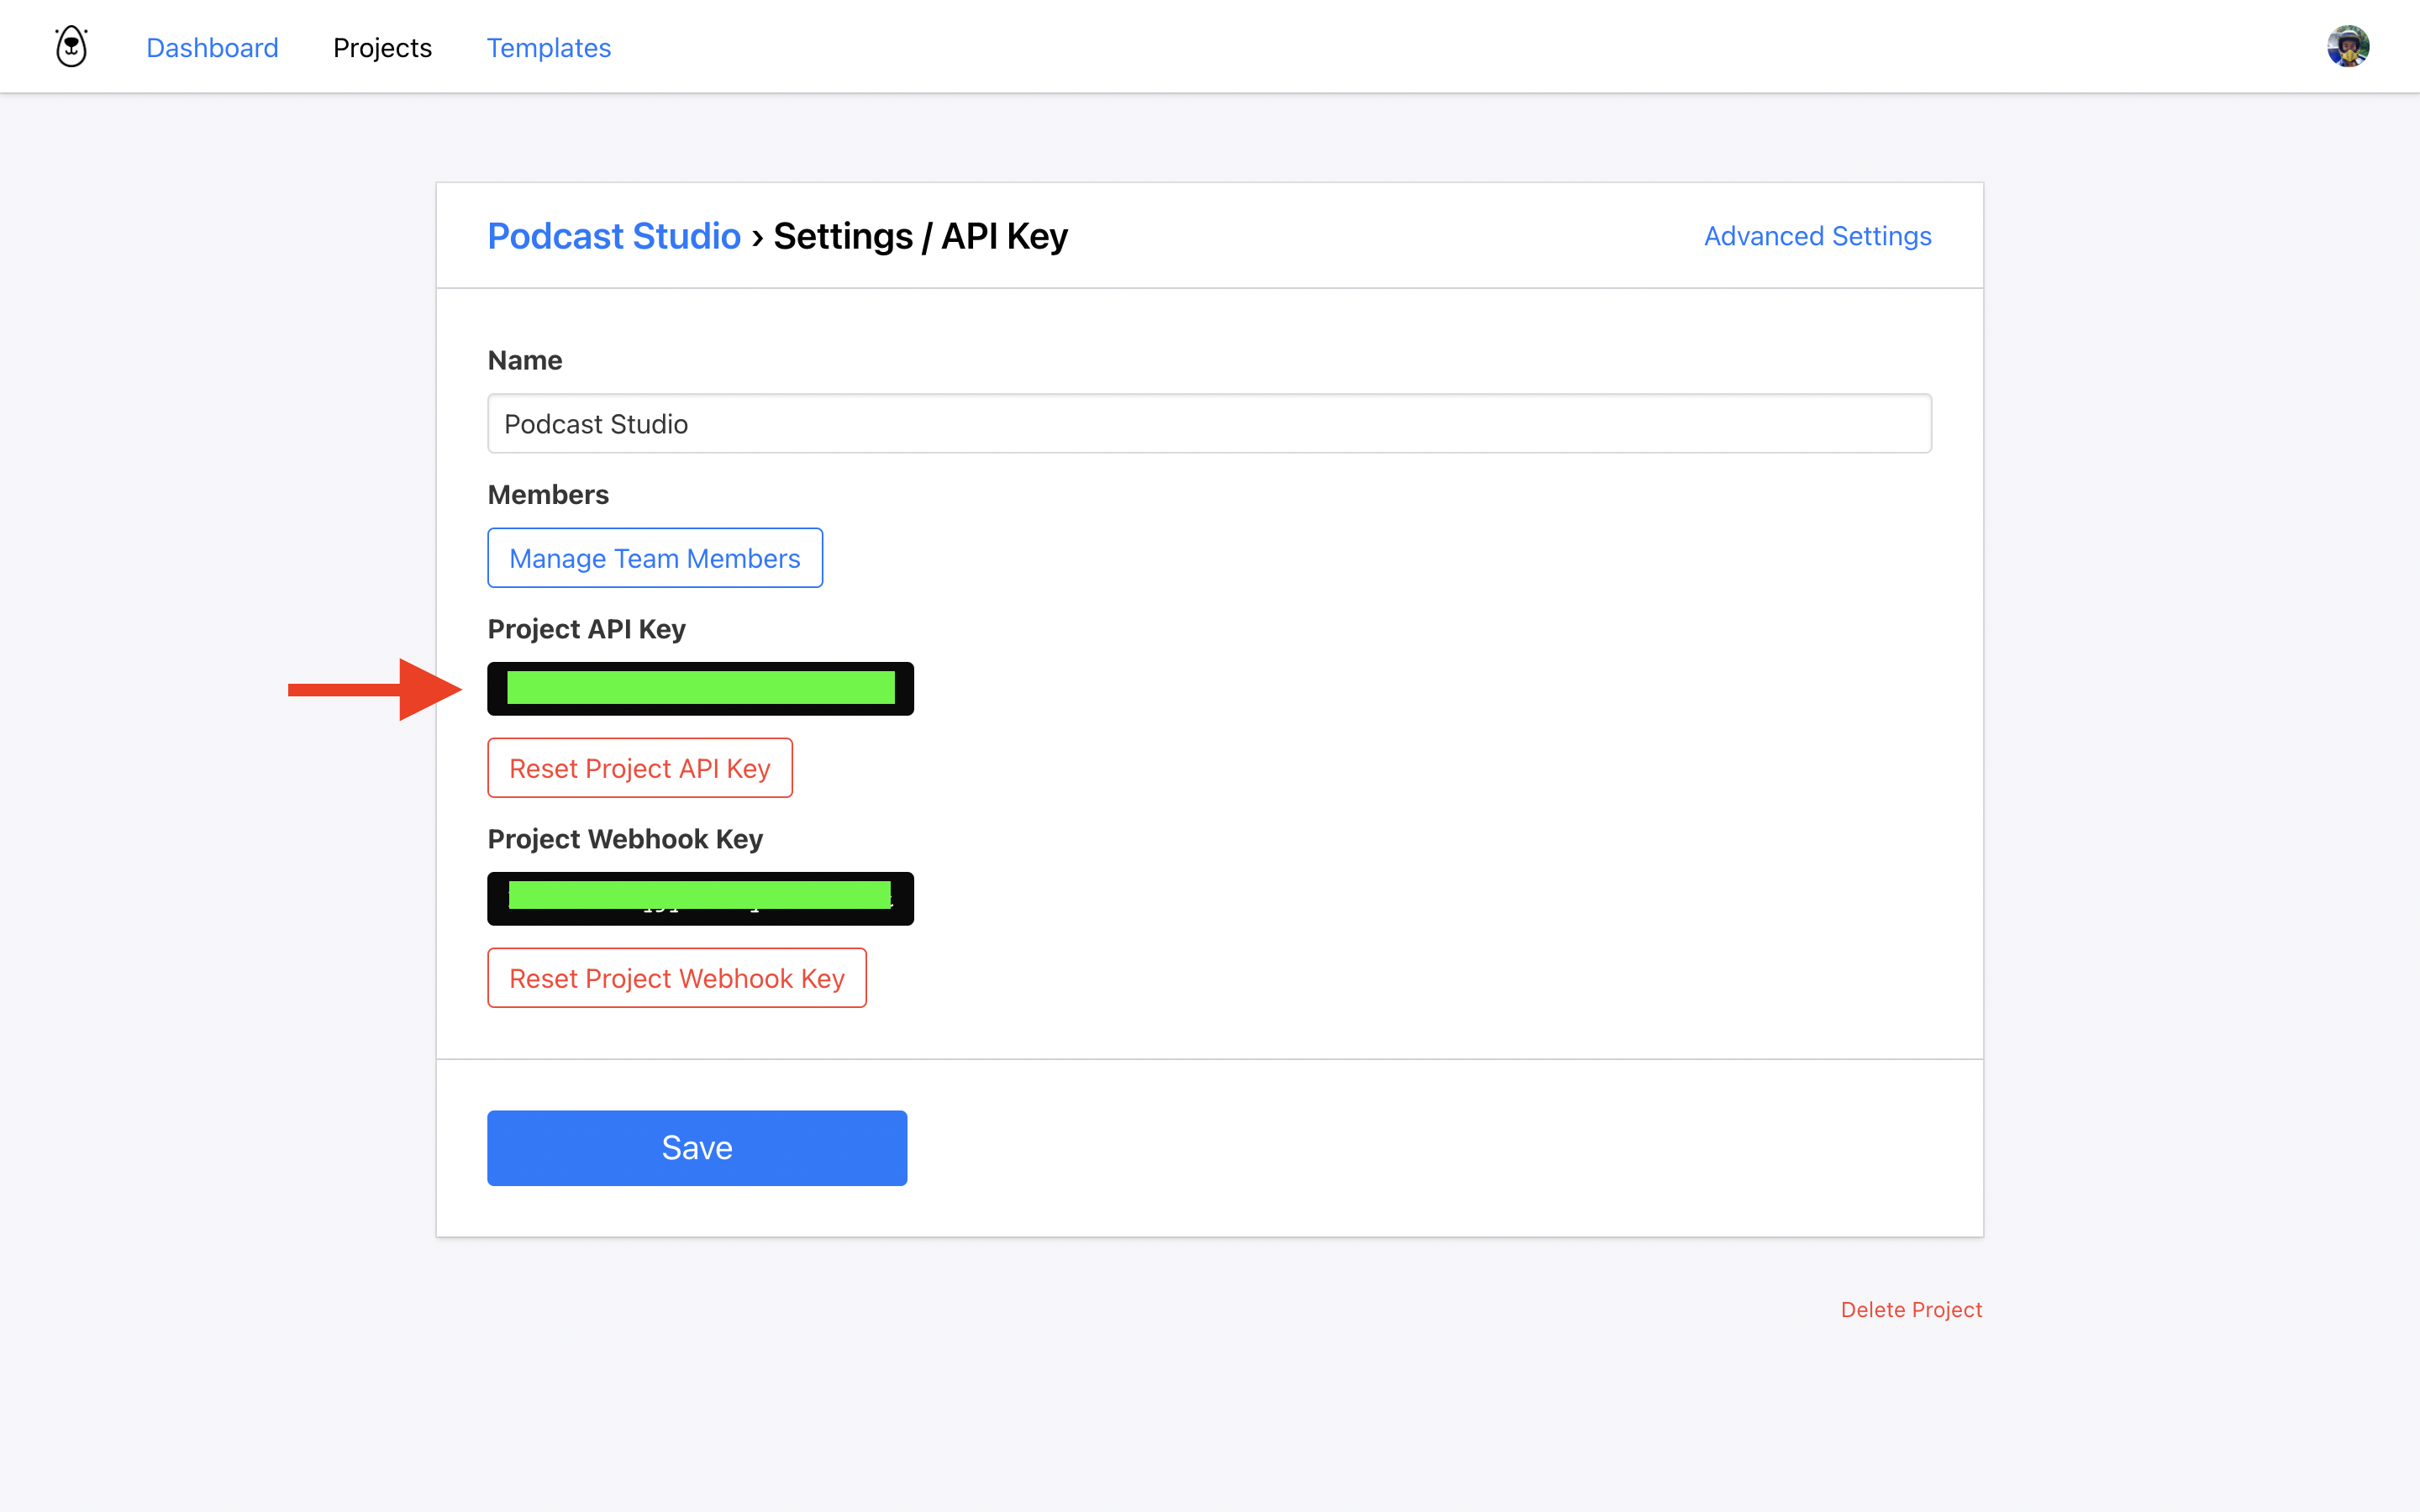The width and height of the screenshot is (2420, 1512).
Task: Click the Members section label
Action: [x=548, y=495]
